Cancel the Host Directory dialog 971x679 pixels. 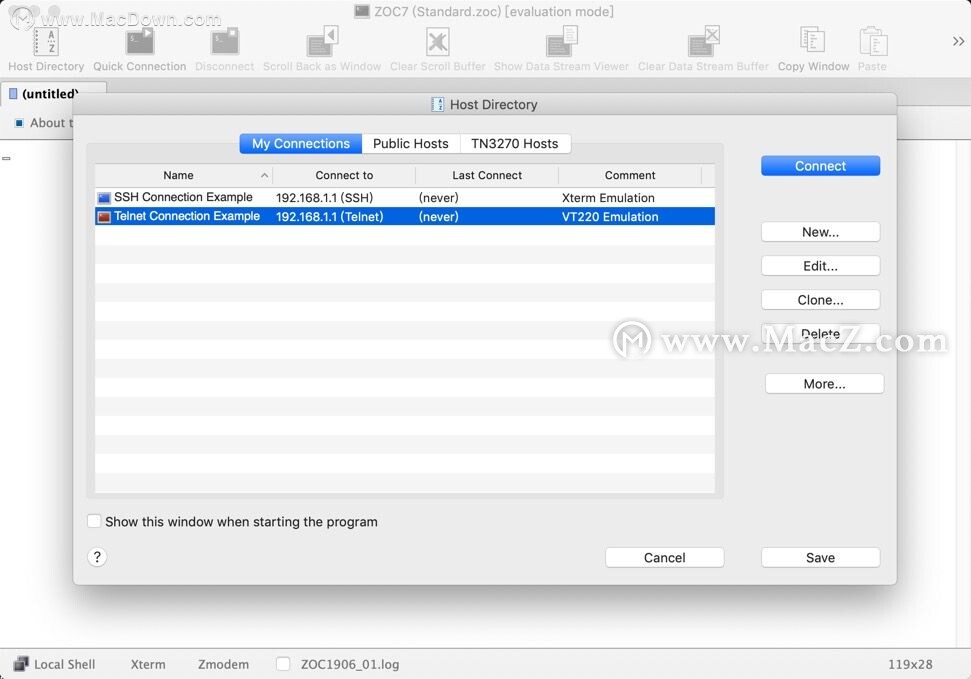(664, 558)
